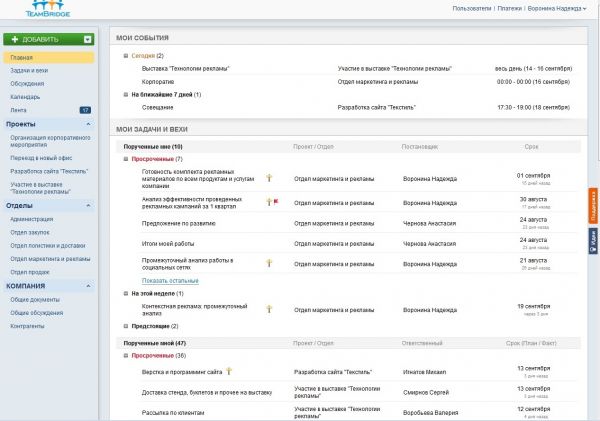Click responsible Воробьева Валерия

430,413
